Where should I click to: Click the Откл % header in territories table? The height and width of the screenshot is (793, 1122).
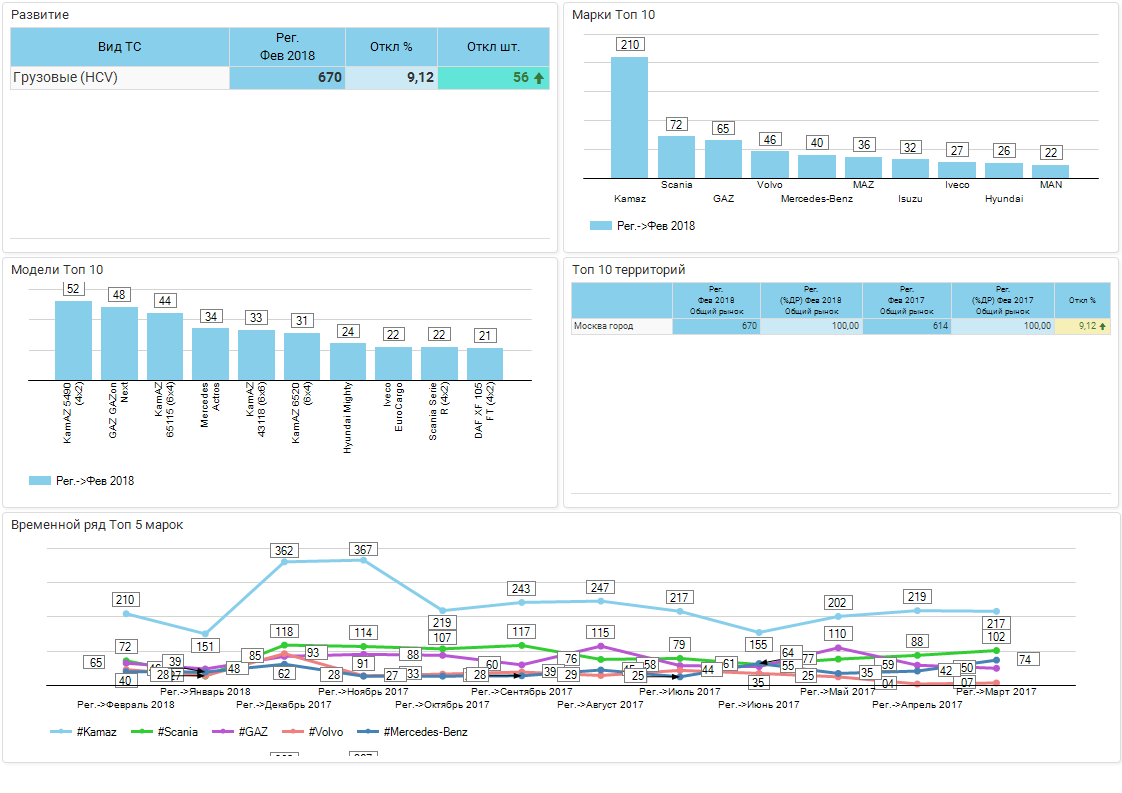[x=1082, y=301]
